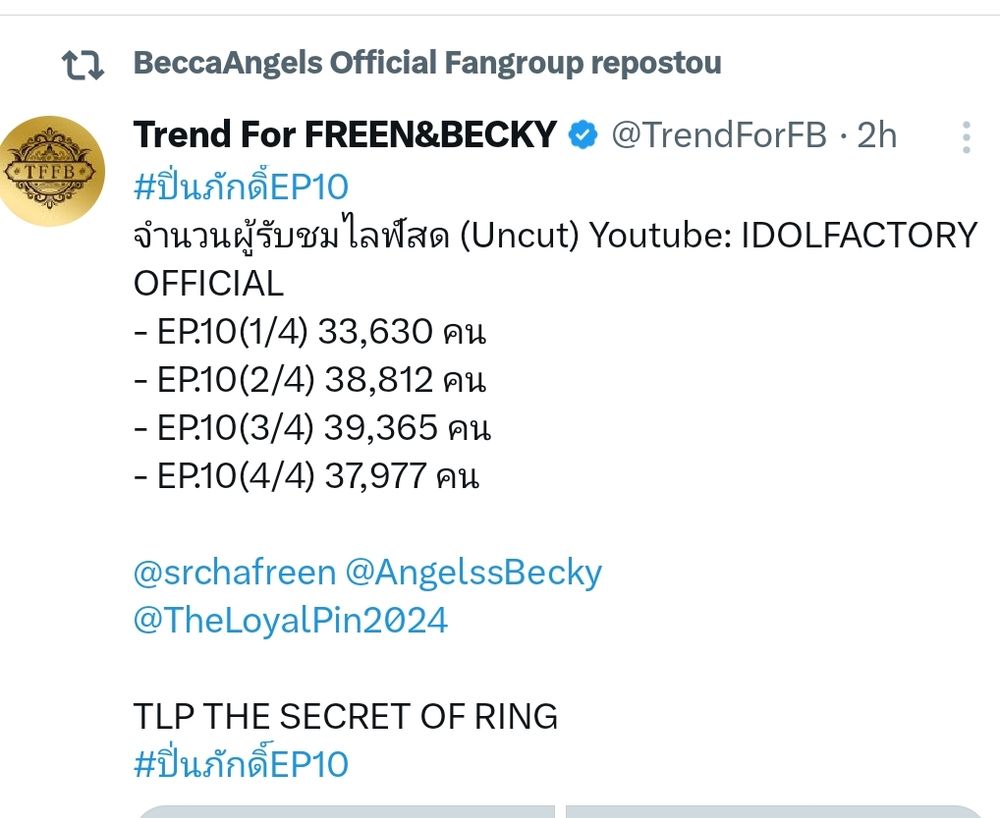Open Trend For FREEN&BECKY display name

tap(345, 134)
